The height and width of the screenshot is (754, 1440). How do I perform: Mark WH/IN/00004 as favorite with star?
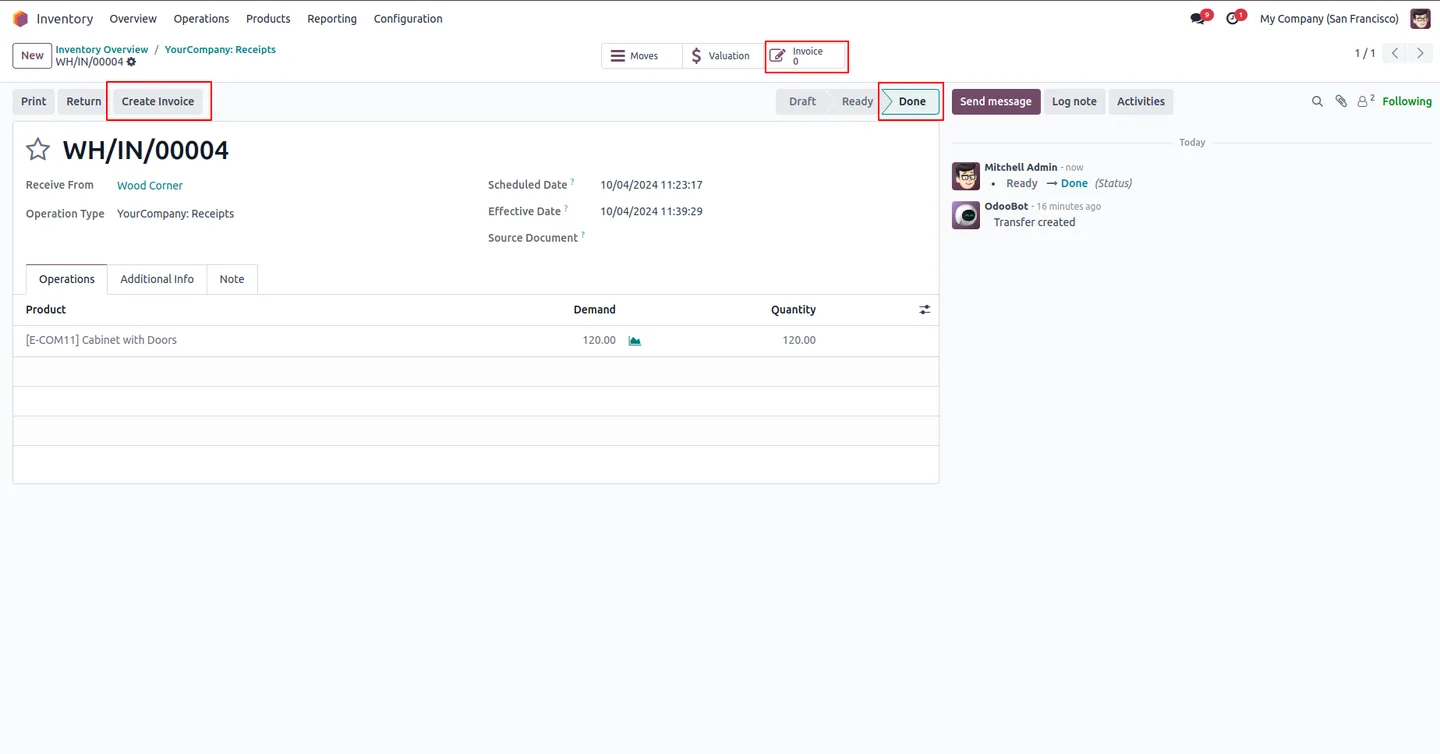38,150
